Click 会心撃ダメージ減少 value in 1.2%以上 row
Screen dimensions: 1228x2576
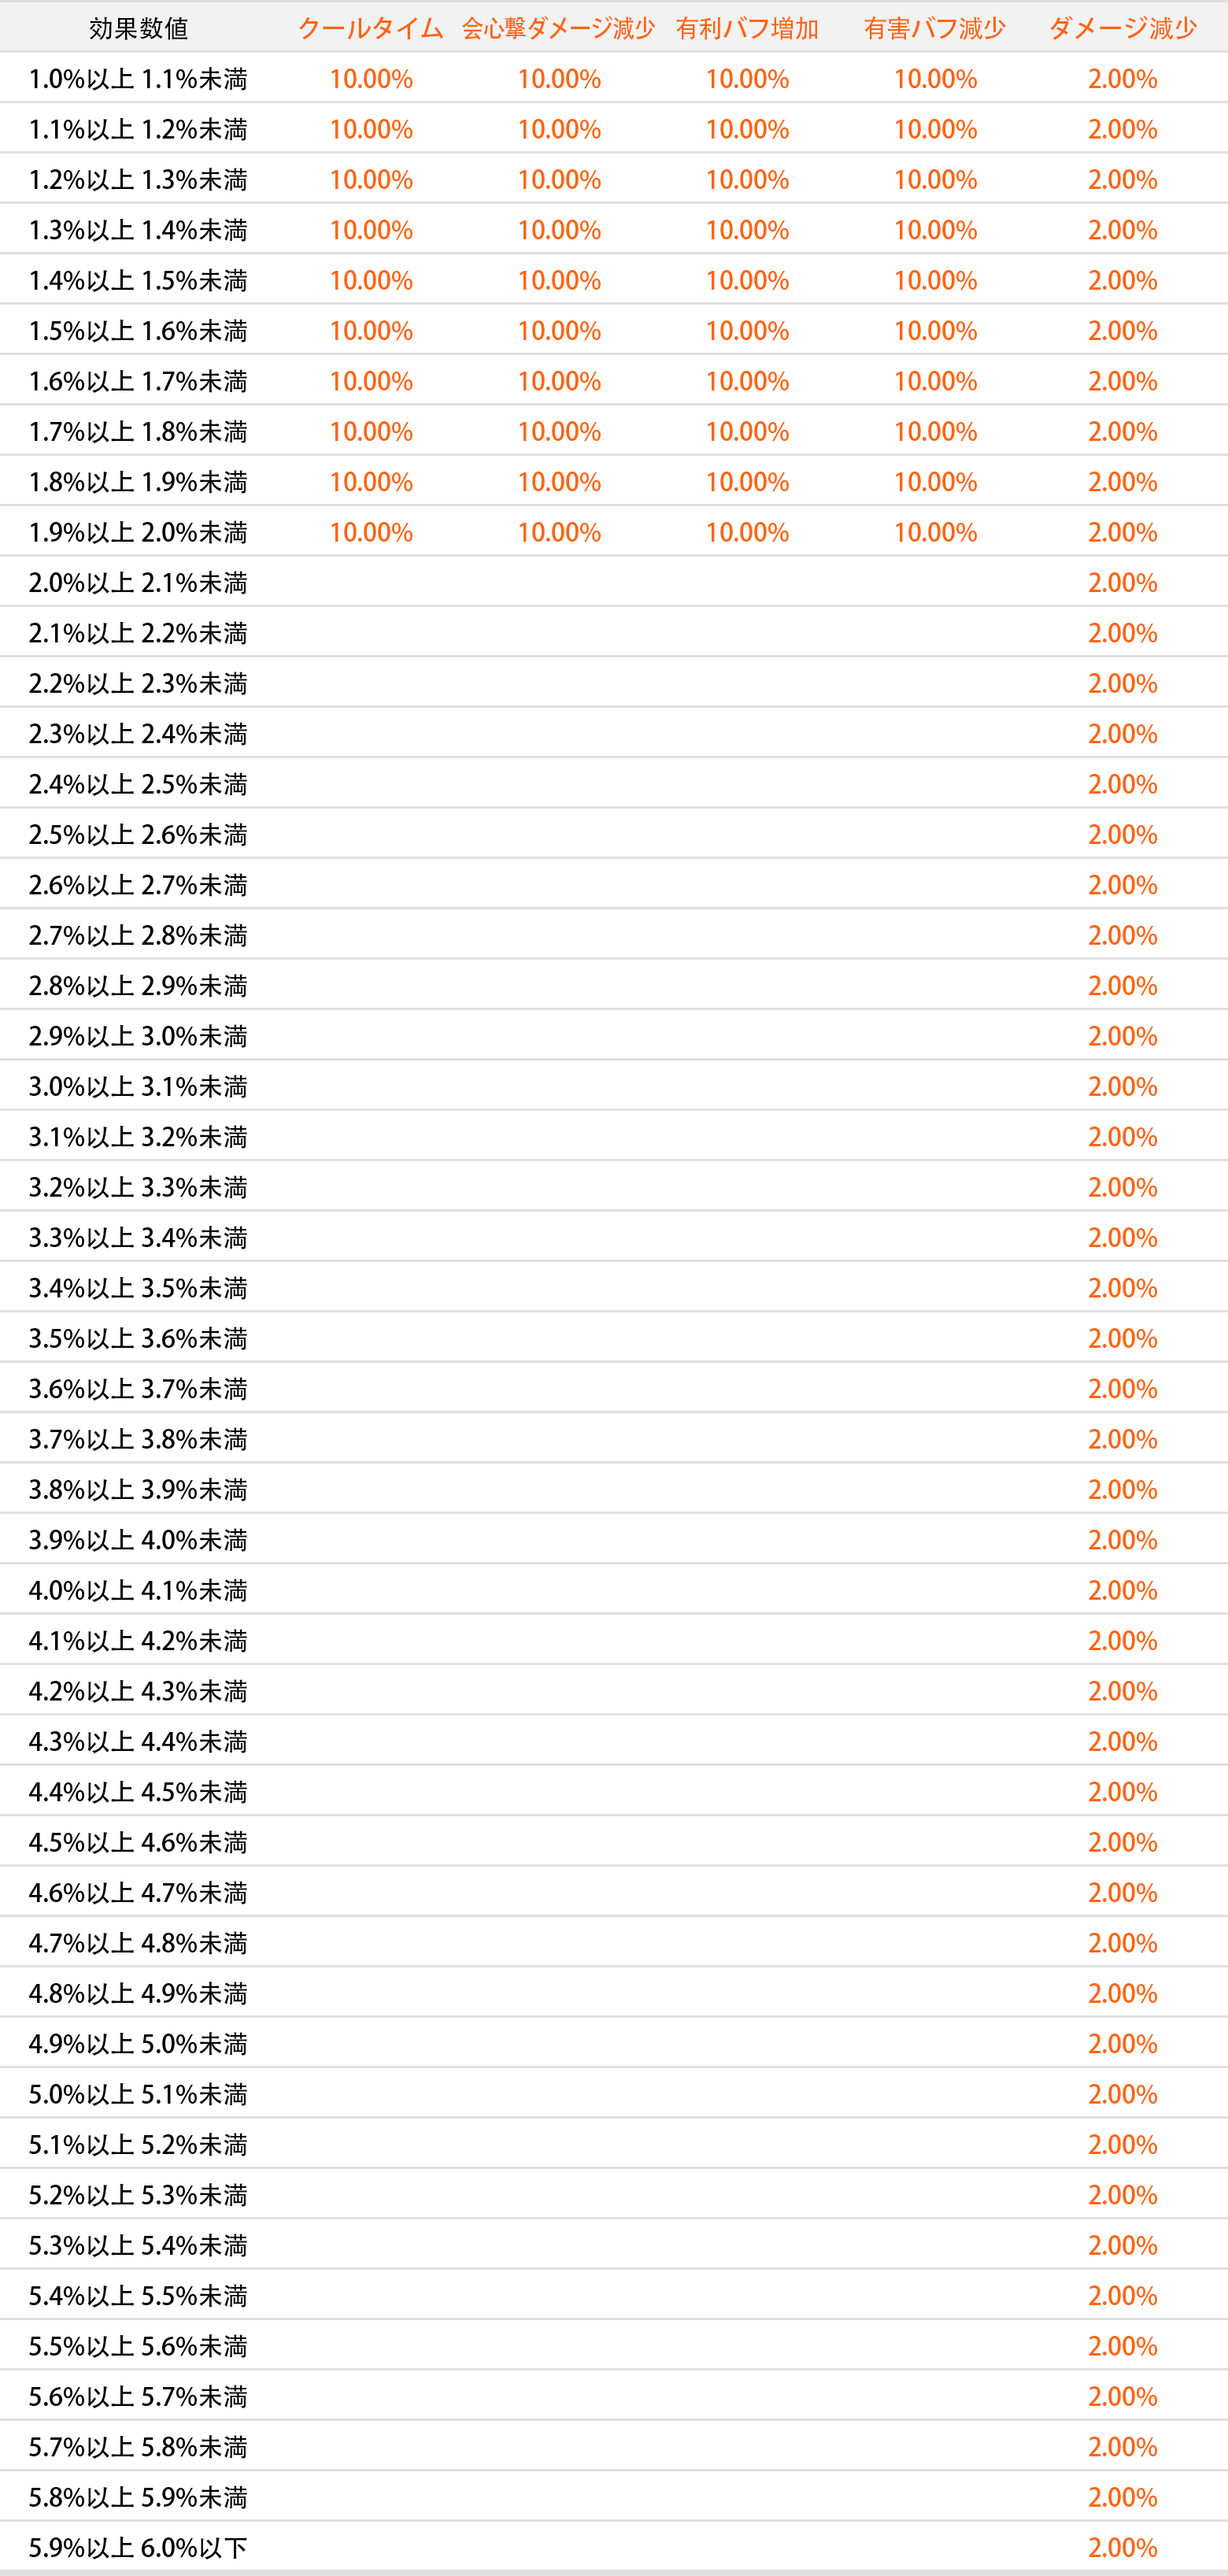coord(559,180)
